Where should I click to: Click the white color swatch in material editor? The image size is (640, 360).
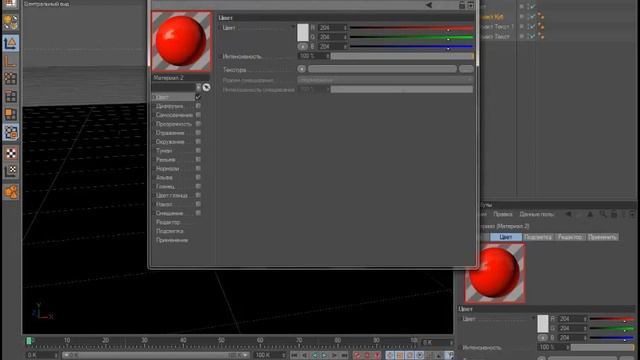pos(302,32)
